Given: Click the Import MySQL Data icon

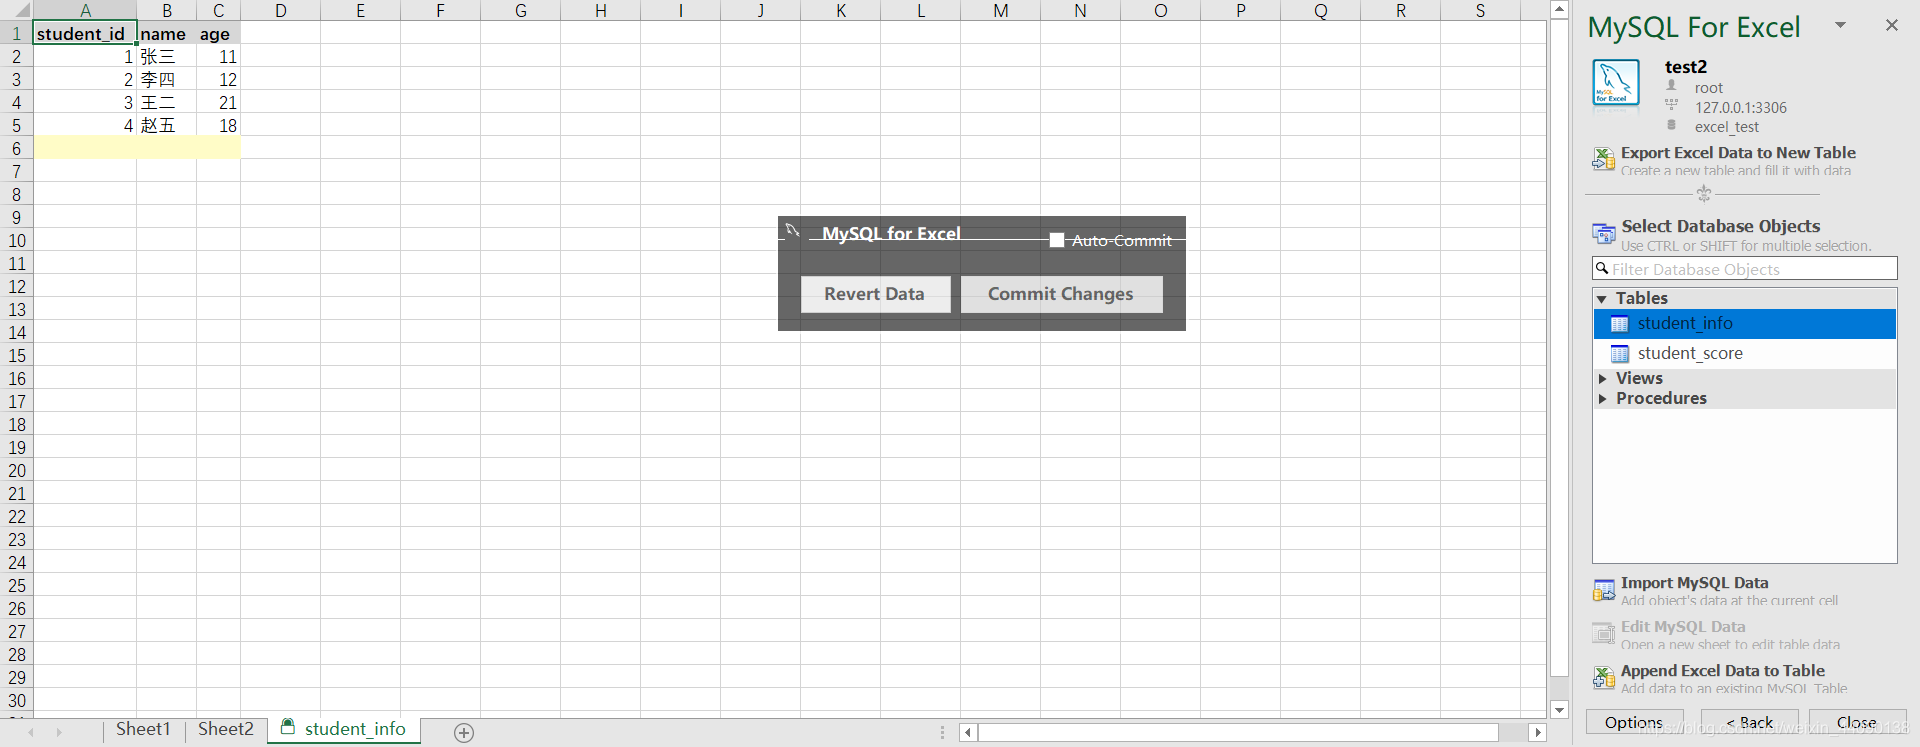Looking at the screenshot, I should click(x=1604, y=590).
